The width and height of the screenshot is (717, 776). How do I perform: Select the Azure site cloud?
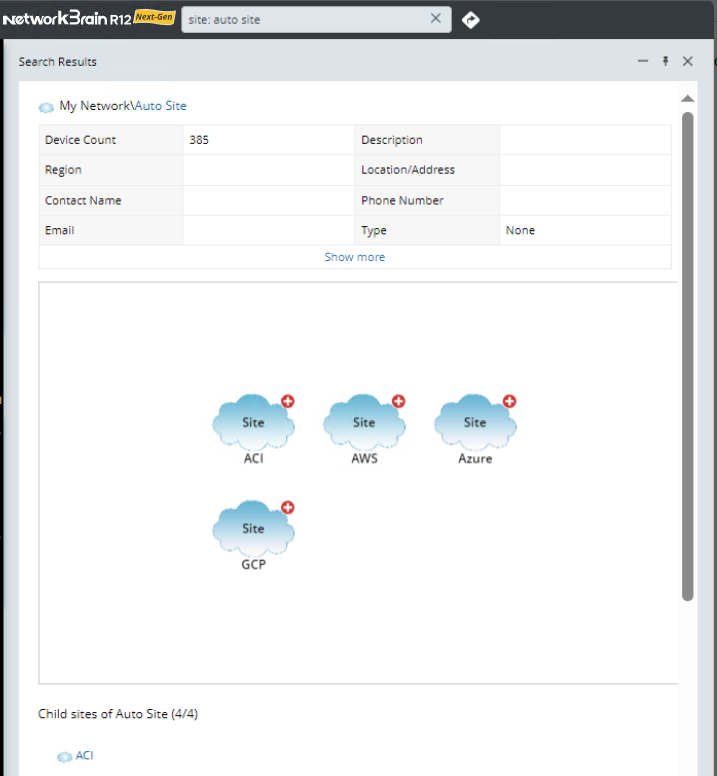475,422
